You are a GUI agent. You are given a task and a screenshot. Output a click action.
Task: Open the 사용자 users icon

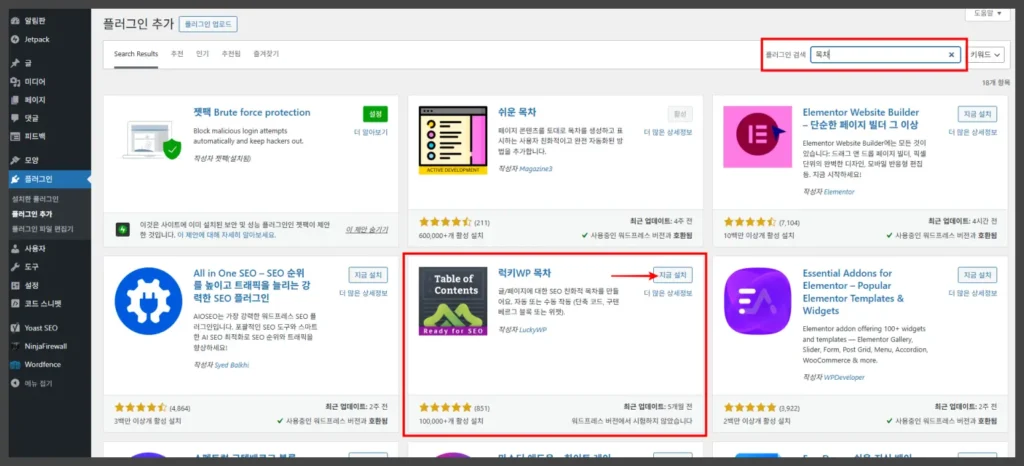pyautogui.click(x=16, y=249)
